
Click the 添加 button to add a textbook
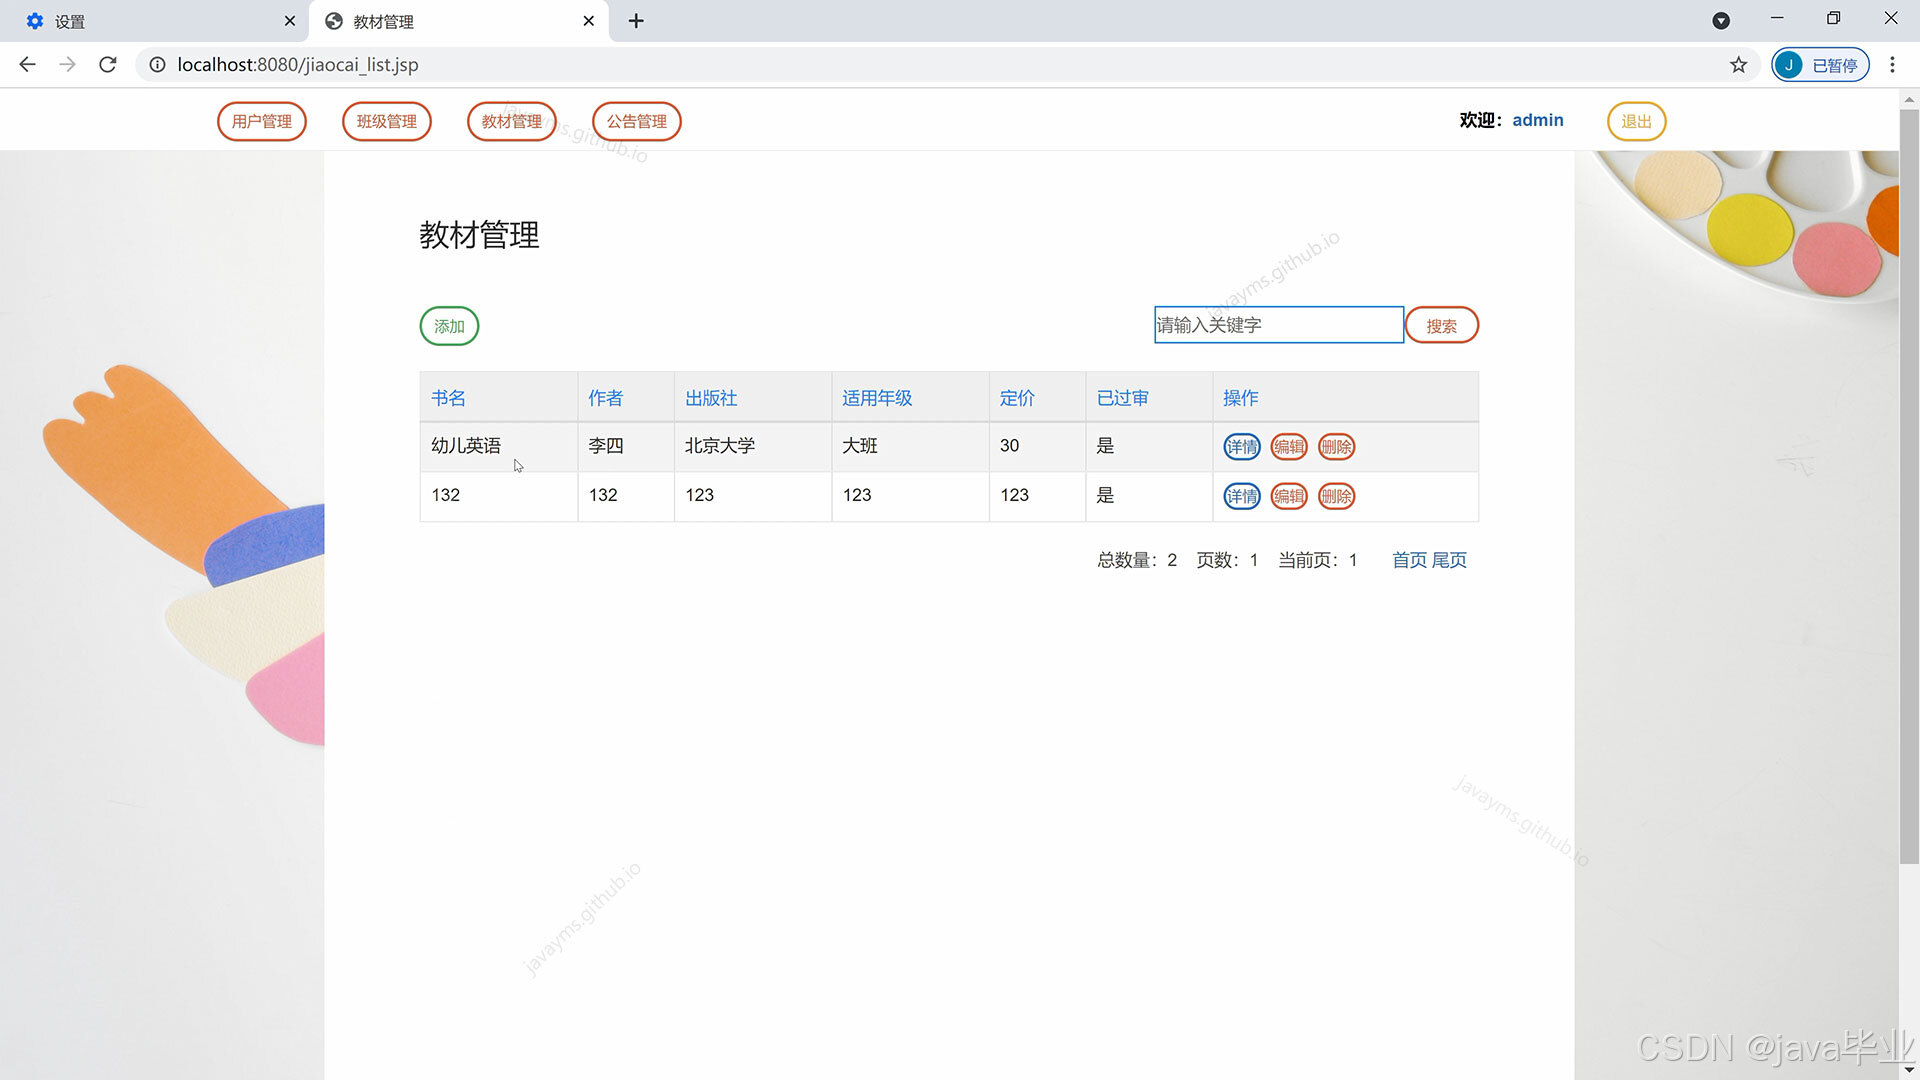449,326
